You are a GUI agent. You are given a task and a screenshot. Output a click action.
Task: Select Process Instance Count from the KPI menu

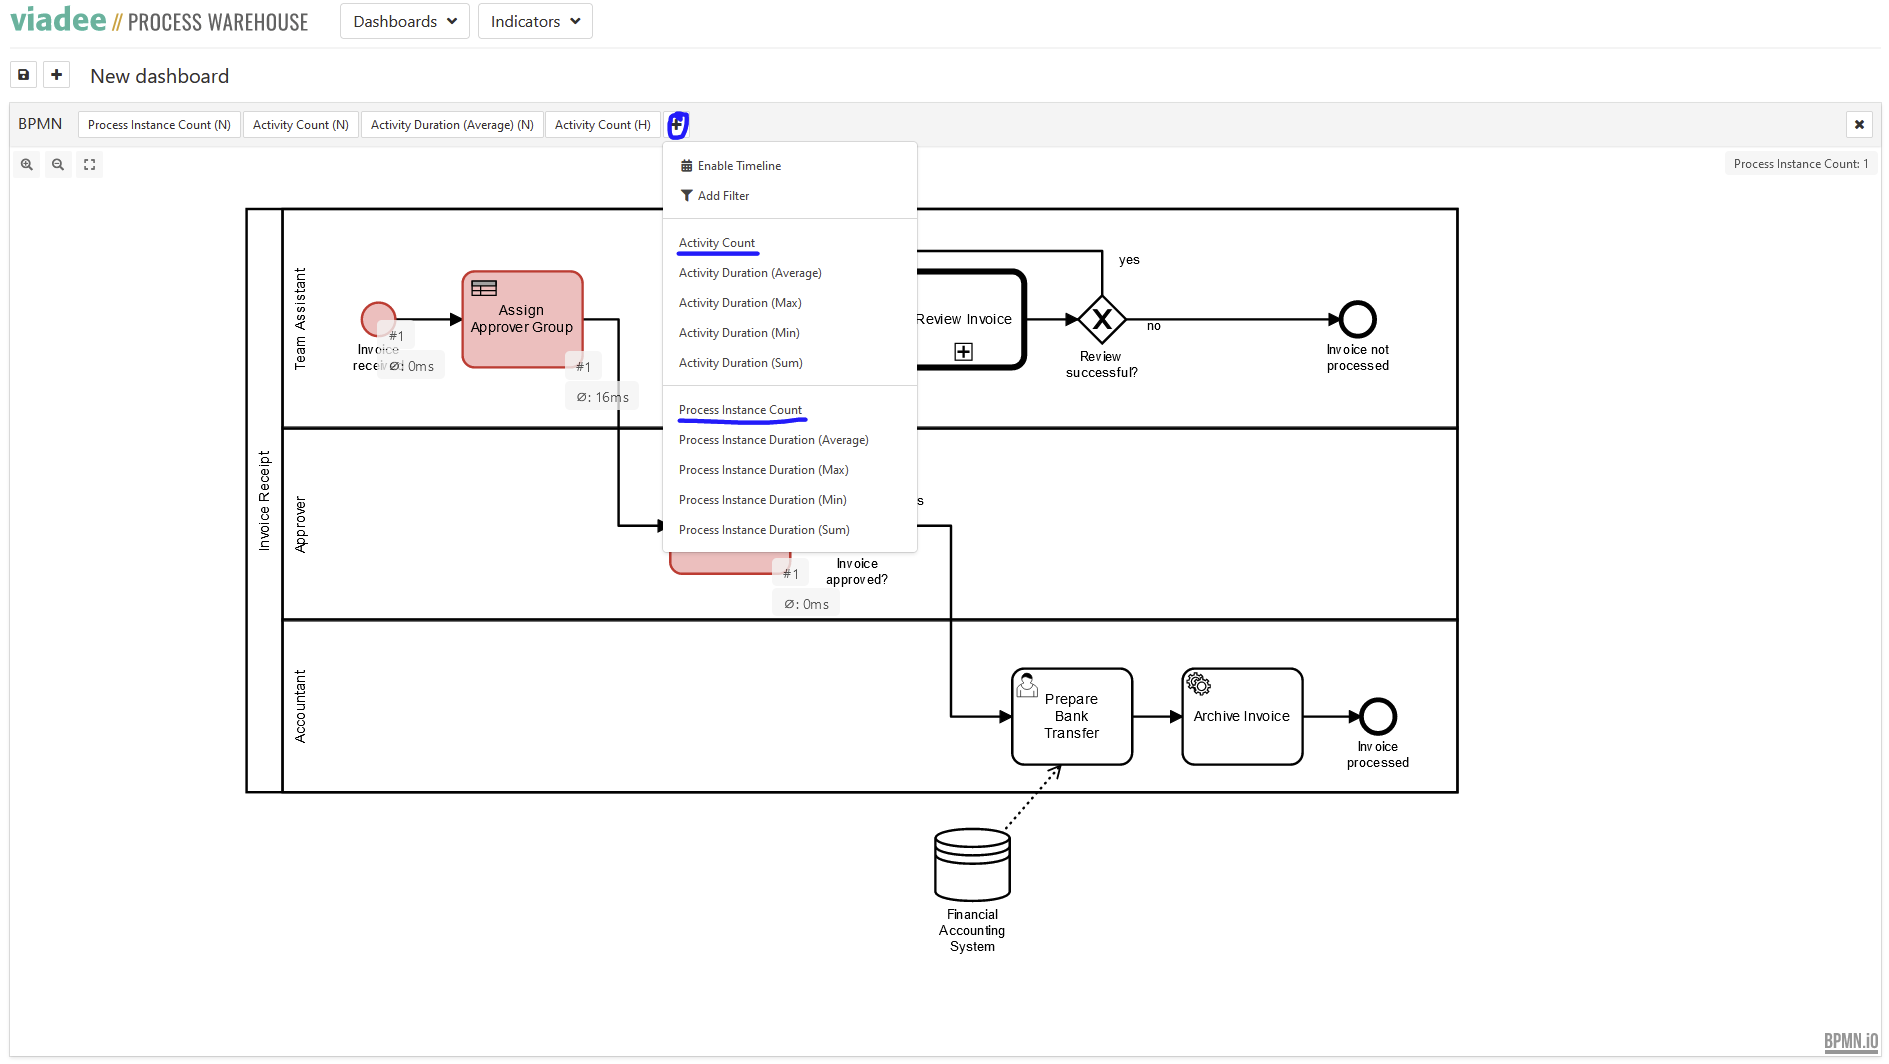tap(741, 409)
